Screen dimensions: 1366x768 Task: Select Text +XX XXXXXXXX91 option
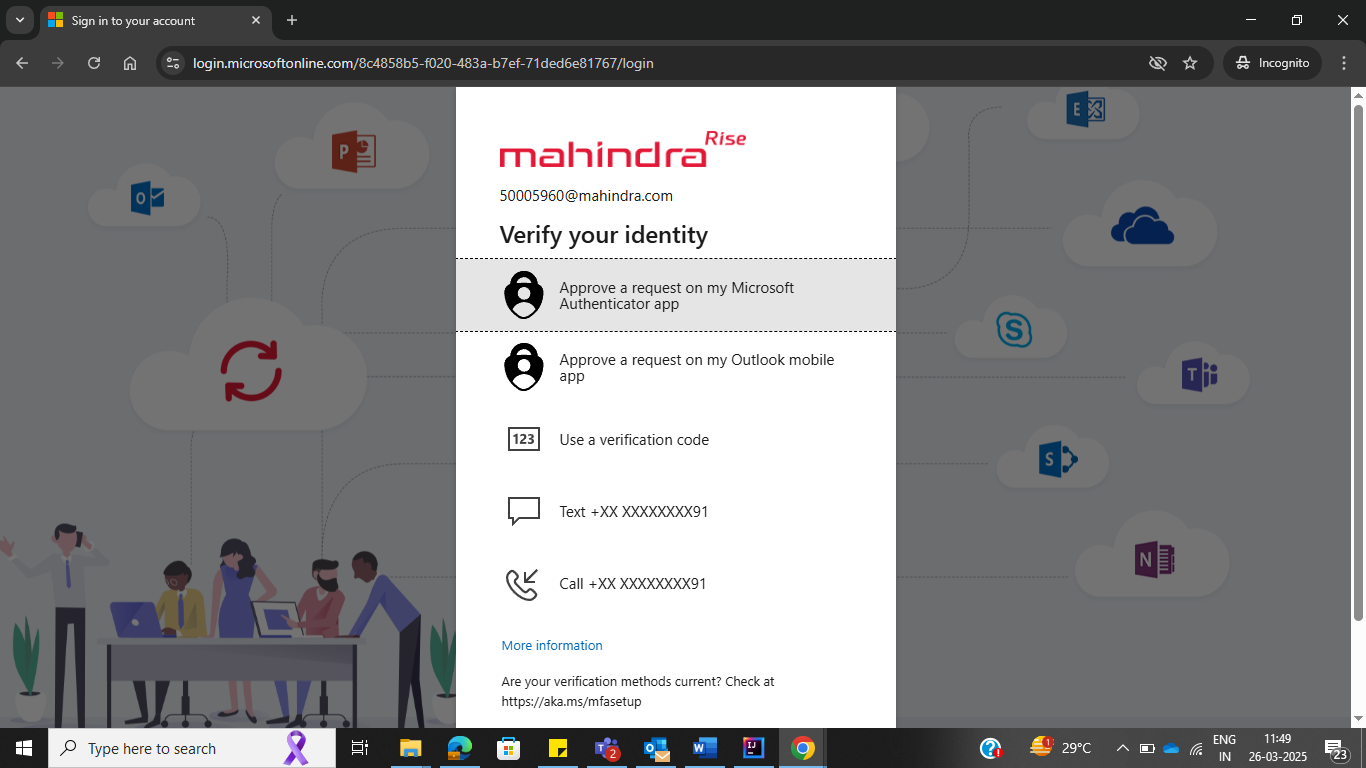click(x=676, y=511)
